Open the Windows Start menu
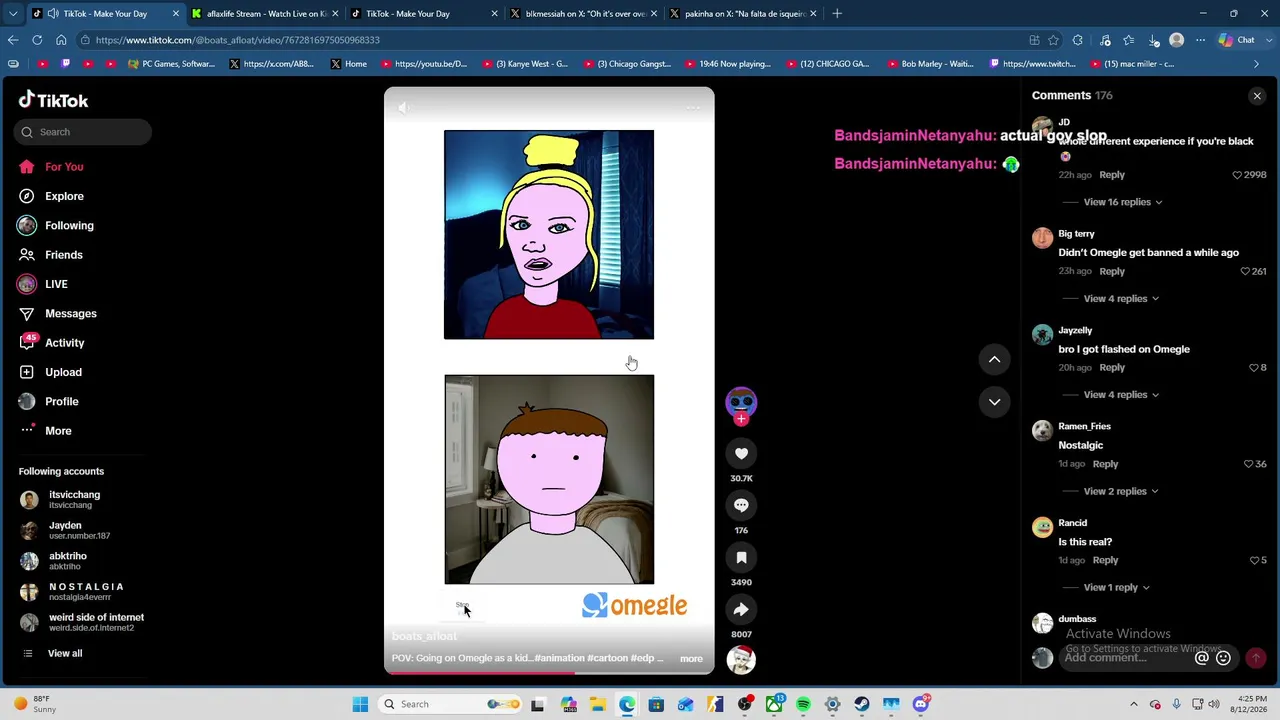This screenshot has width=1280, height=720. coord(360,704)
